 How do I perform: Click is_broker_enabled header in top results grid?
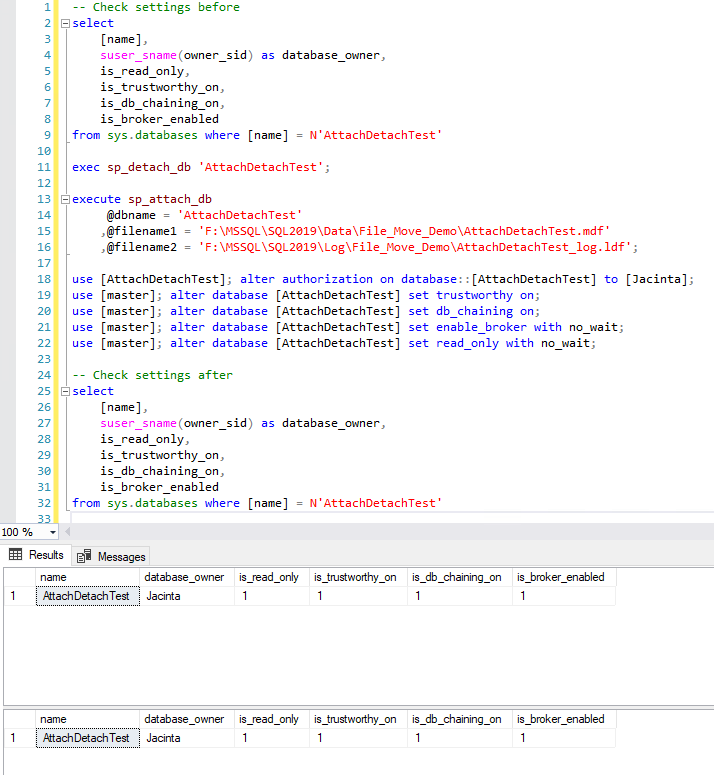(x=564, y=577)
